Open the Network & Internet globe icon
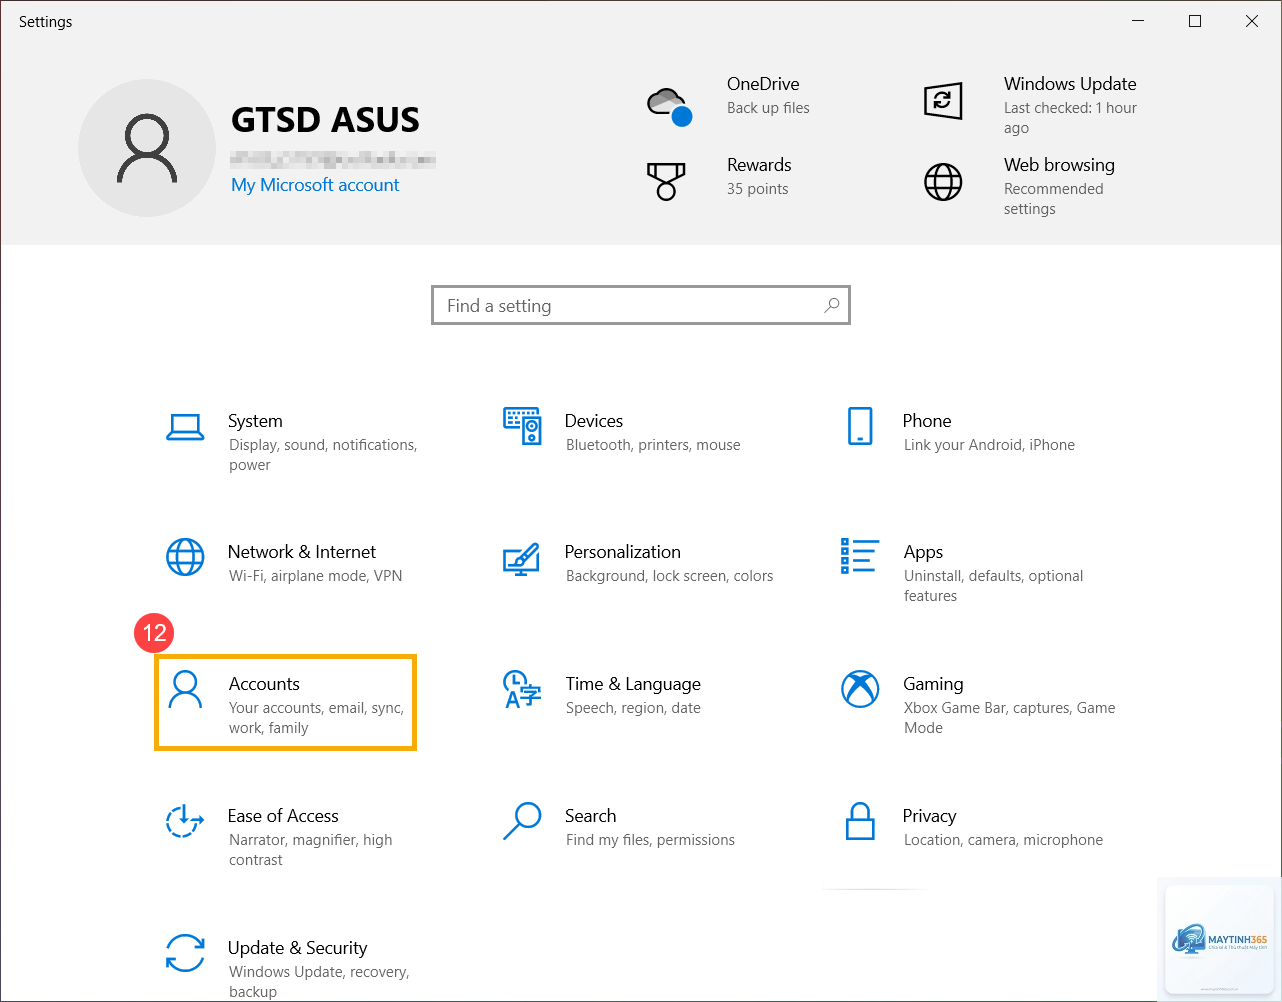This screenshot has width=1282, height=1002. coord(185,557)
